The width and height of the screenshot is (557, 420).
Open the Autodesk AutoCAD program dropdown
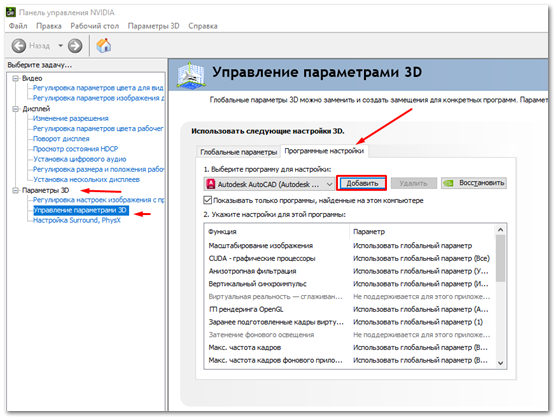(269, 184)
